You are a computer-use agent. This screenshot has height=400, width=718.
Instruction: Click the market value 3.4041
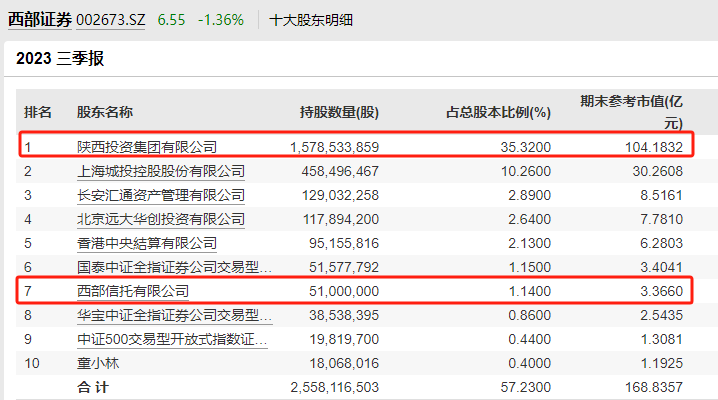(x=661, y=267)
